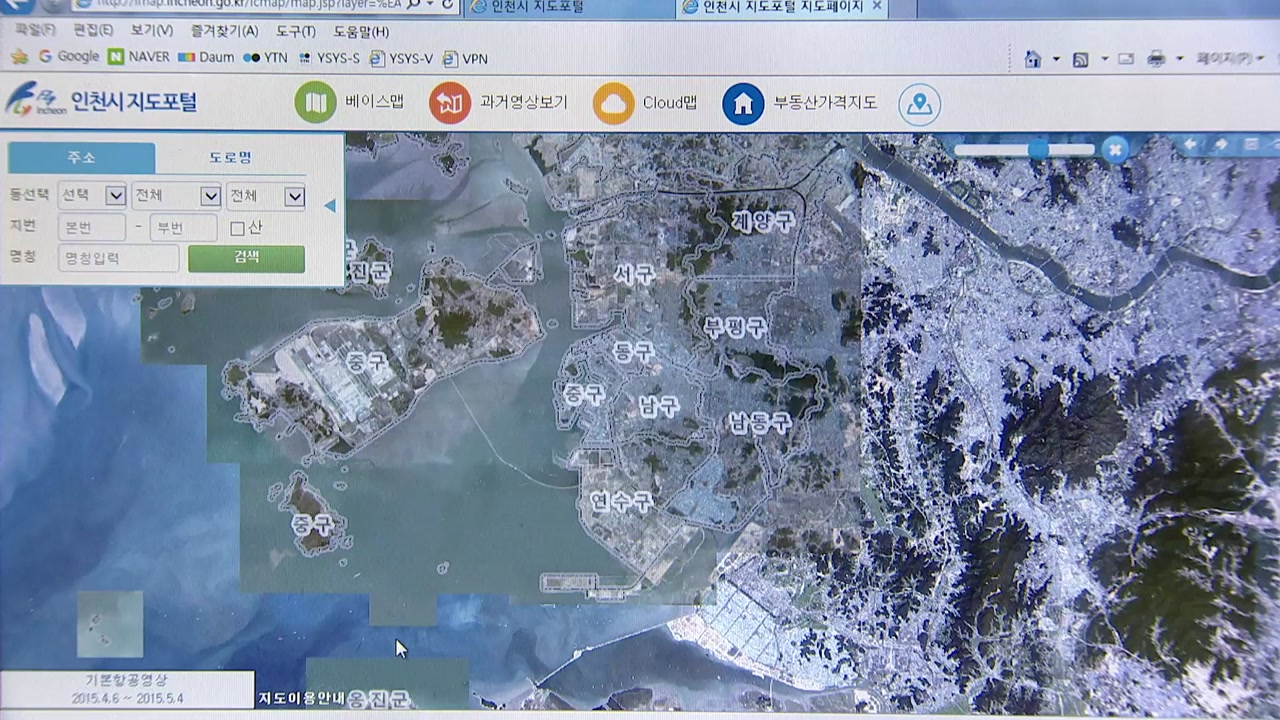Image resolution: width=1280 pixels, height=720 pixels.
Task: Click the 본번 input field
Action: (x=92, y=228)
